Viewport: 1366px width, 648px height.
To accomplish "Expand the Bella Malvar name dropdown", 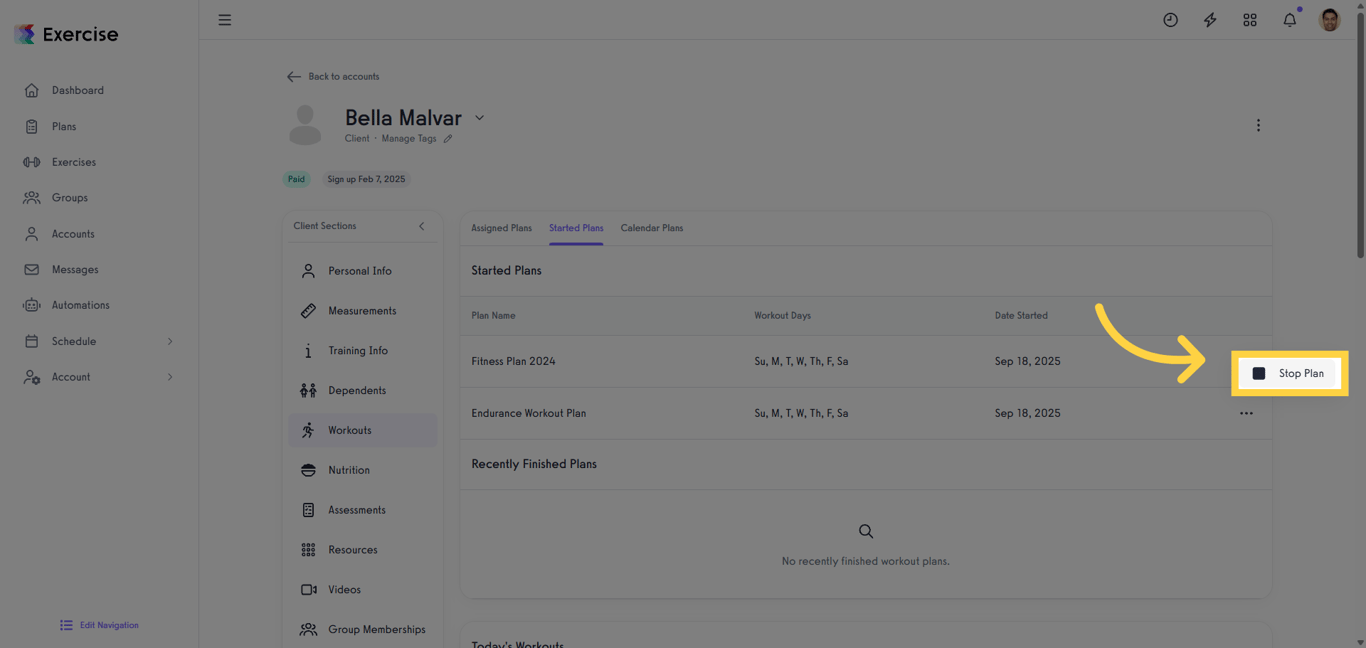I will point(479,118).
